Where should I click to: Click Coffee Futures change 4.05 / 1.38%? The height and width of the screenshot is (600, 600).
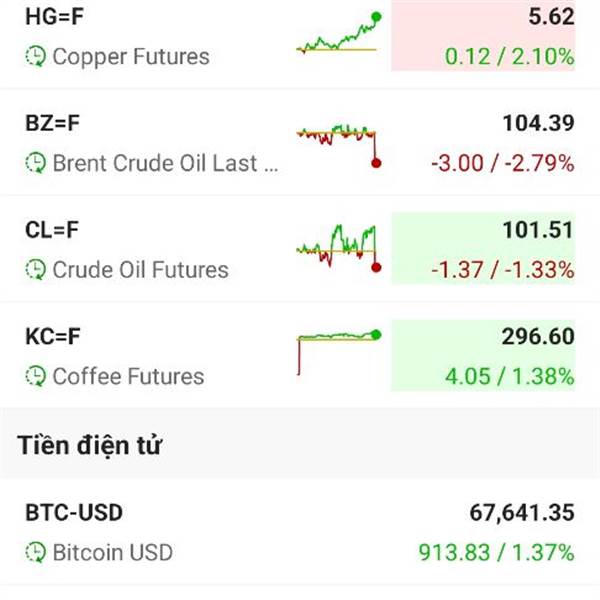pos(510,377)
